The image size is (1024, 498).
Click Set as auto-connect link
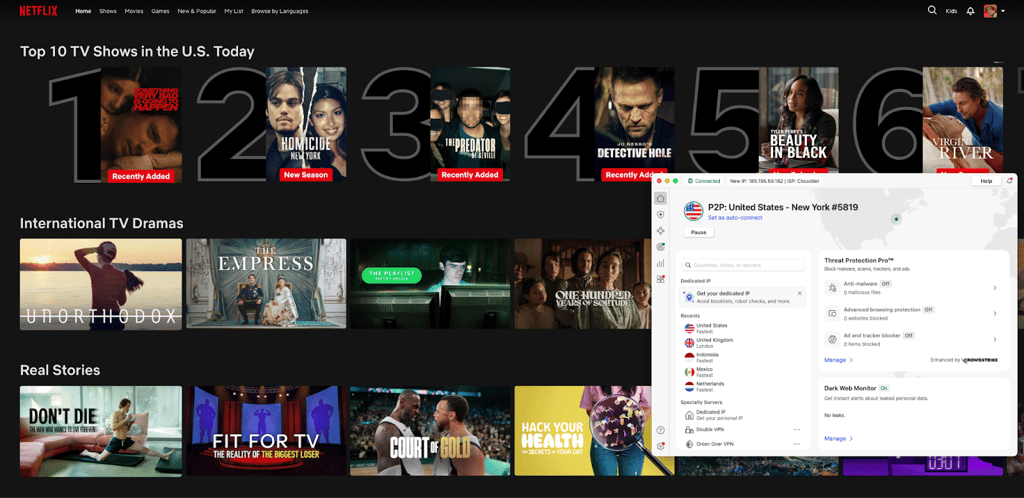click(735, 217)
